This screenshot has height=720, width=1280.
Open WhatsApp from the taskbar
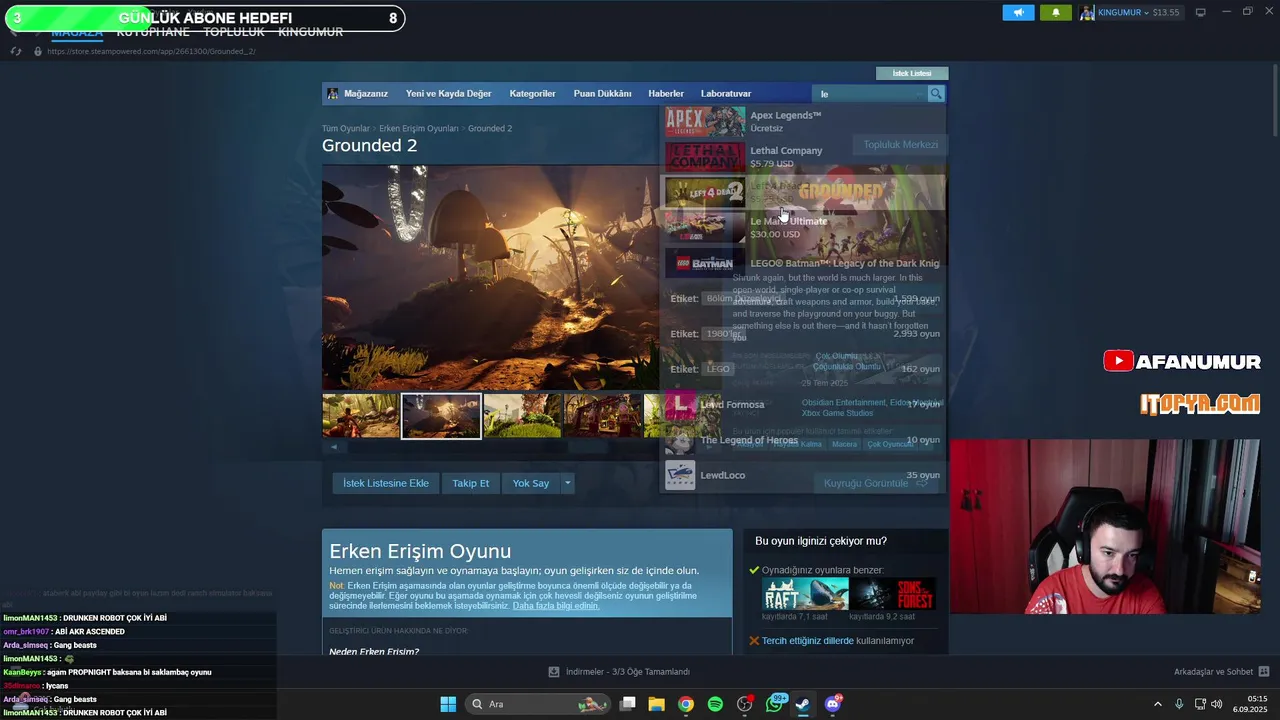pos(775,704)
